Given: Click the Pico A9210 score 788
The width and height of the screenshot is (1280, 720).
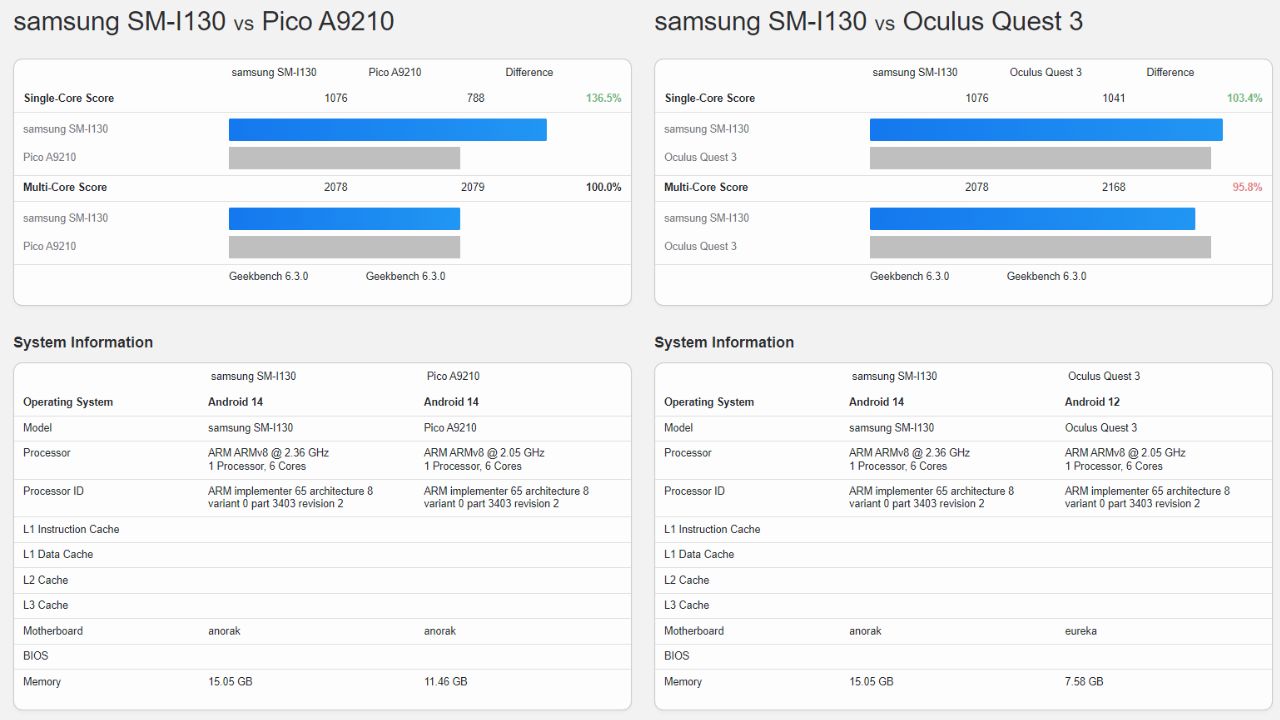Looking at the screenshot, I should tap(475, 98).
